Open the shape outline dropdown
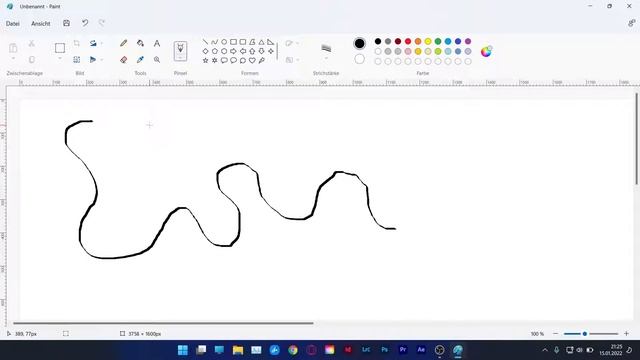 coord(298,43)
